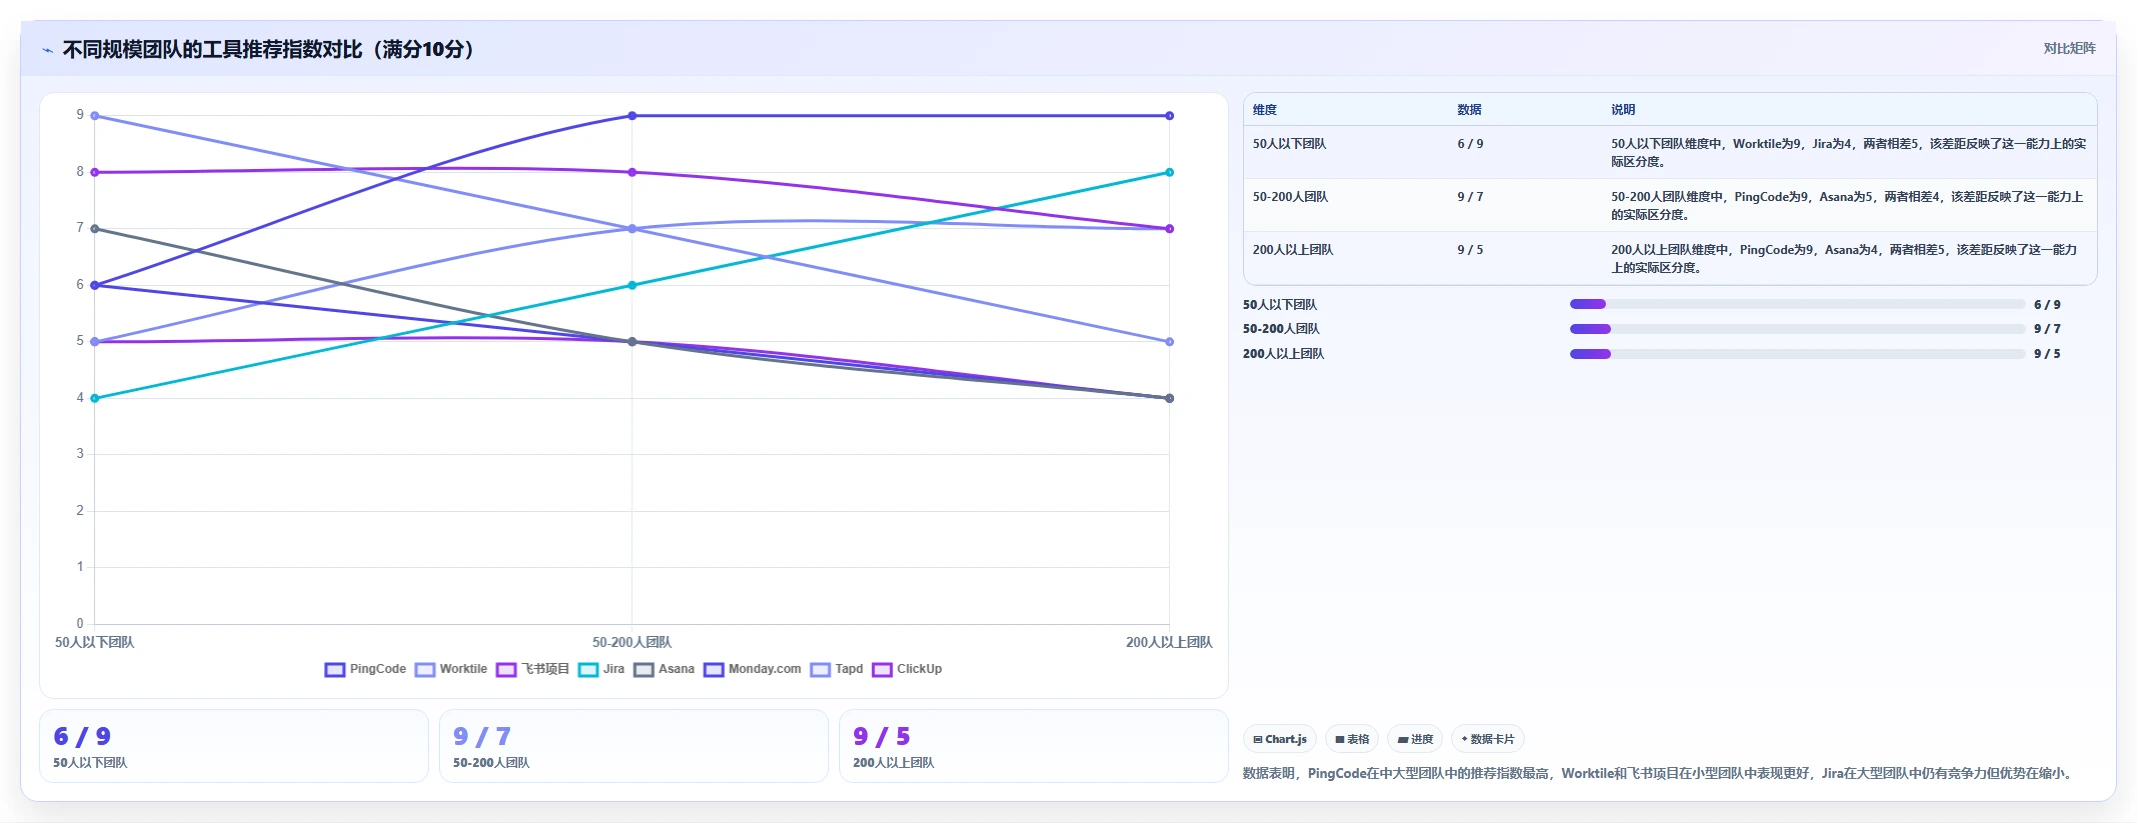Viewport: 2137px width, 823px height.
Task: Toggle the Tapd legend swatch
Action: (821, 670)
